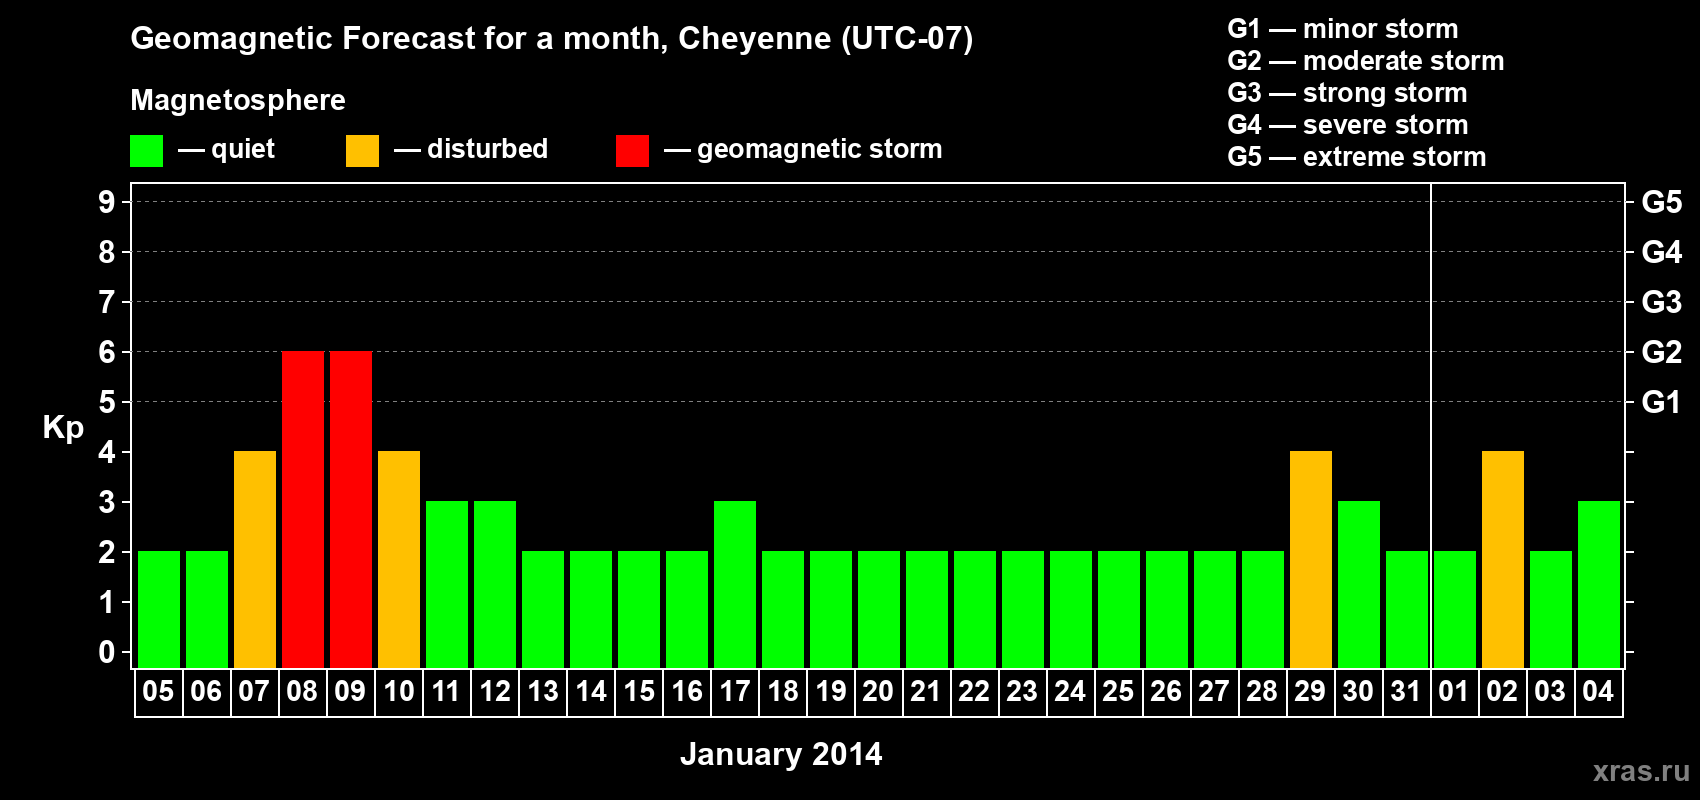Image resolution: width=1700 pixels, height=800 pixels.
Task: Click Kp axis value 6
Action: pos(107,352)
